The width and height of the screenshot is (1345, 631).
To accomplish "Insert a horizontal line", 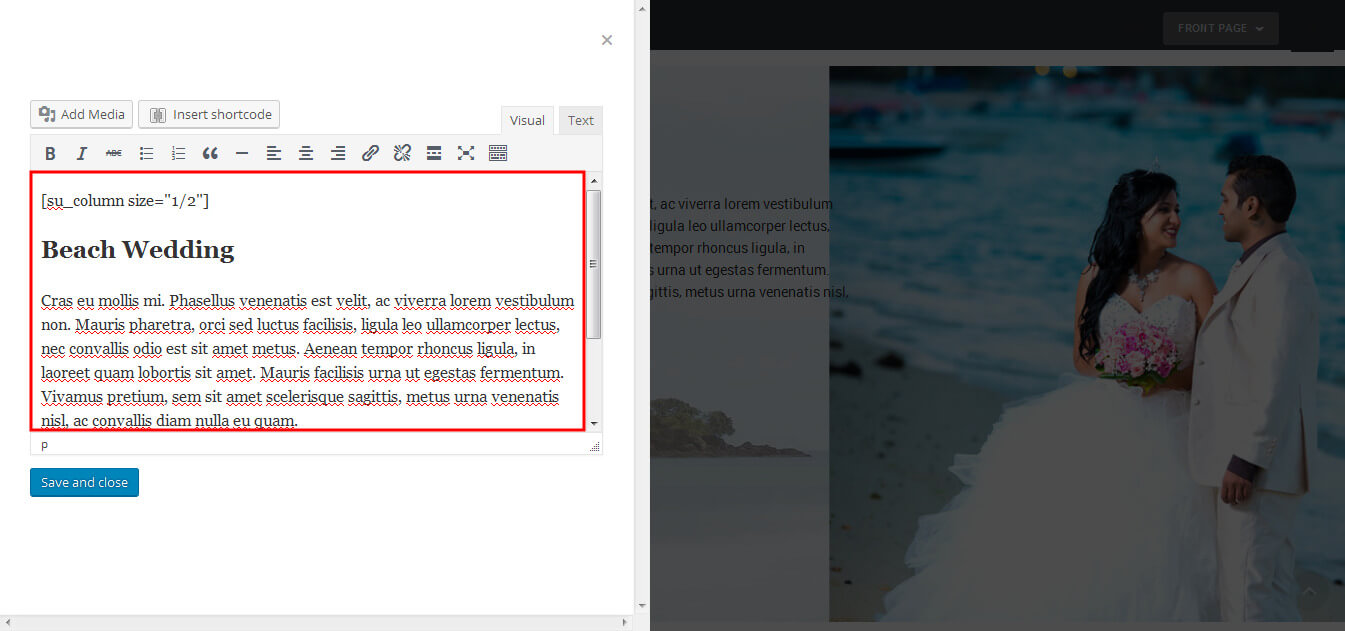I will tap(242, 153).
